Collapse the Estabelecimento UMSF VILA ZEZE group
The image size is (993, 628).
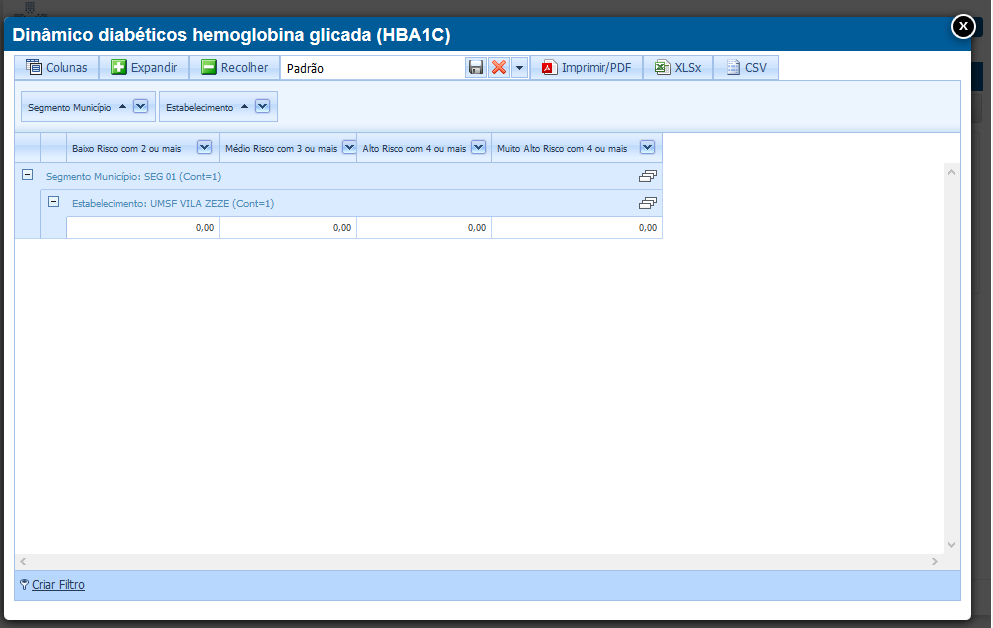[54, 202]
